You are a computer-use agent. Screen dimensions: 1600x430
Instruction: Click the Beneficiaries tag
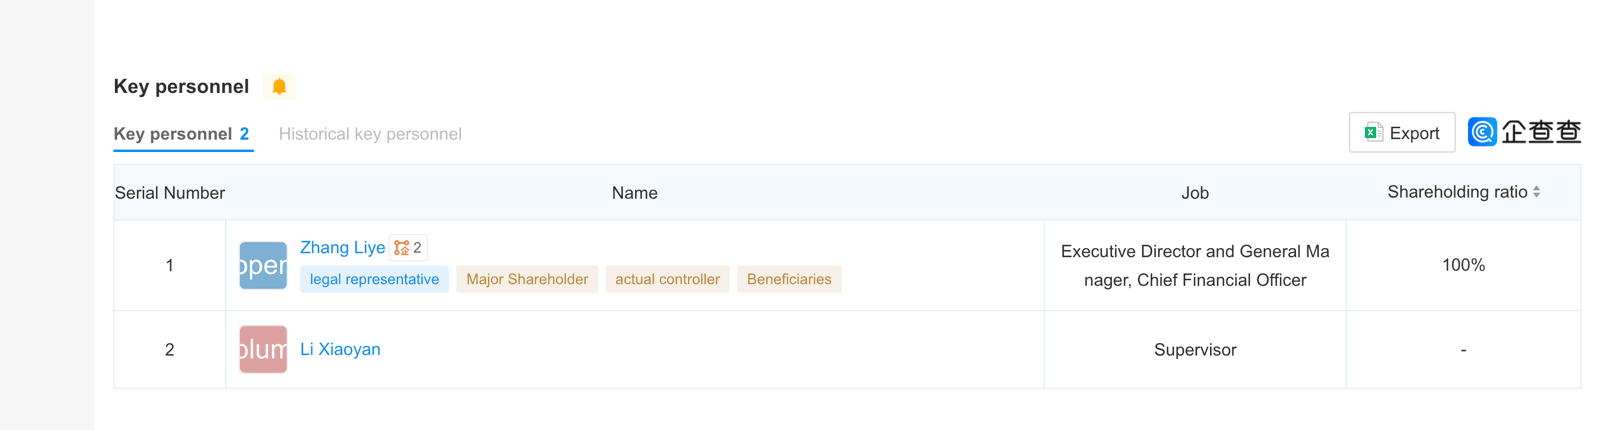[x=789, y=279]
